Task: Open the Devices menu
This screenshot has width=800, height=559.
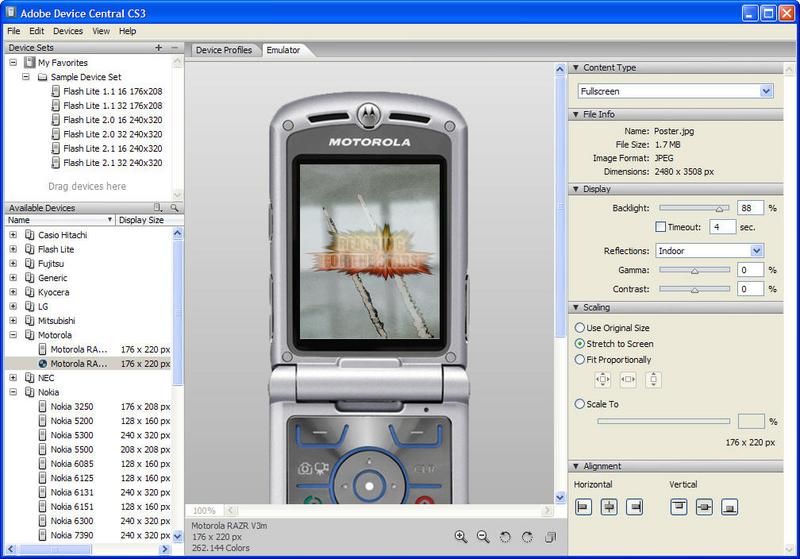Action: tap(68, 31)
